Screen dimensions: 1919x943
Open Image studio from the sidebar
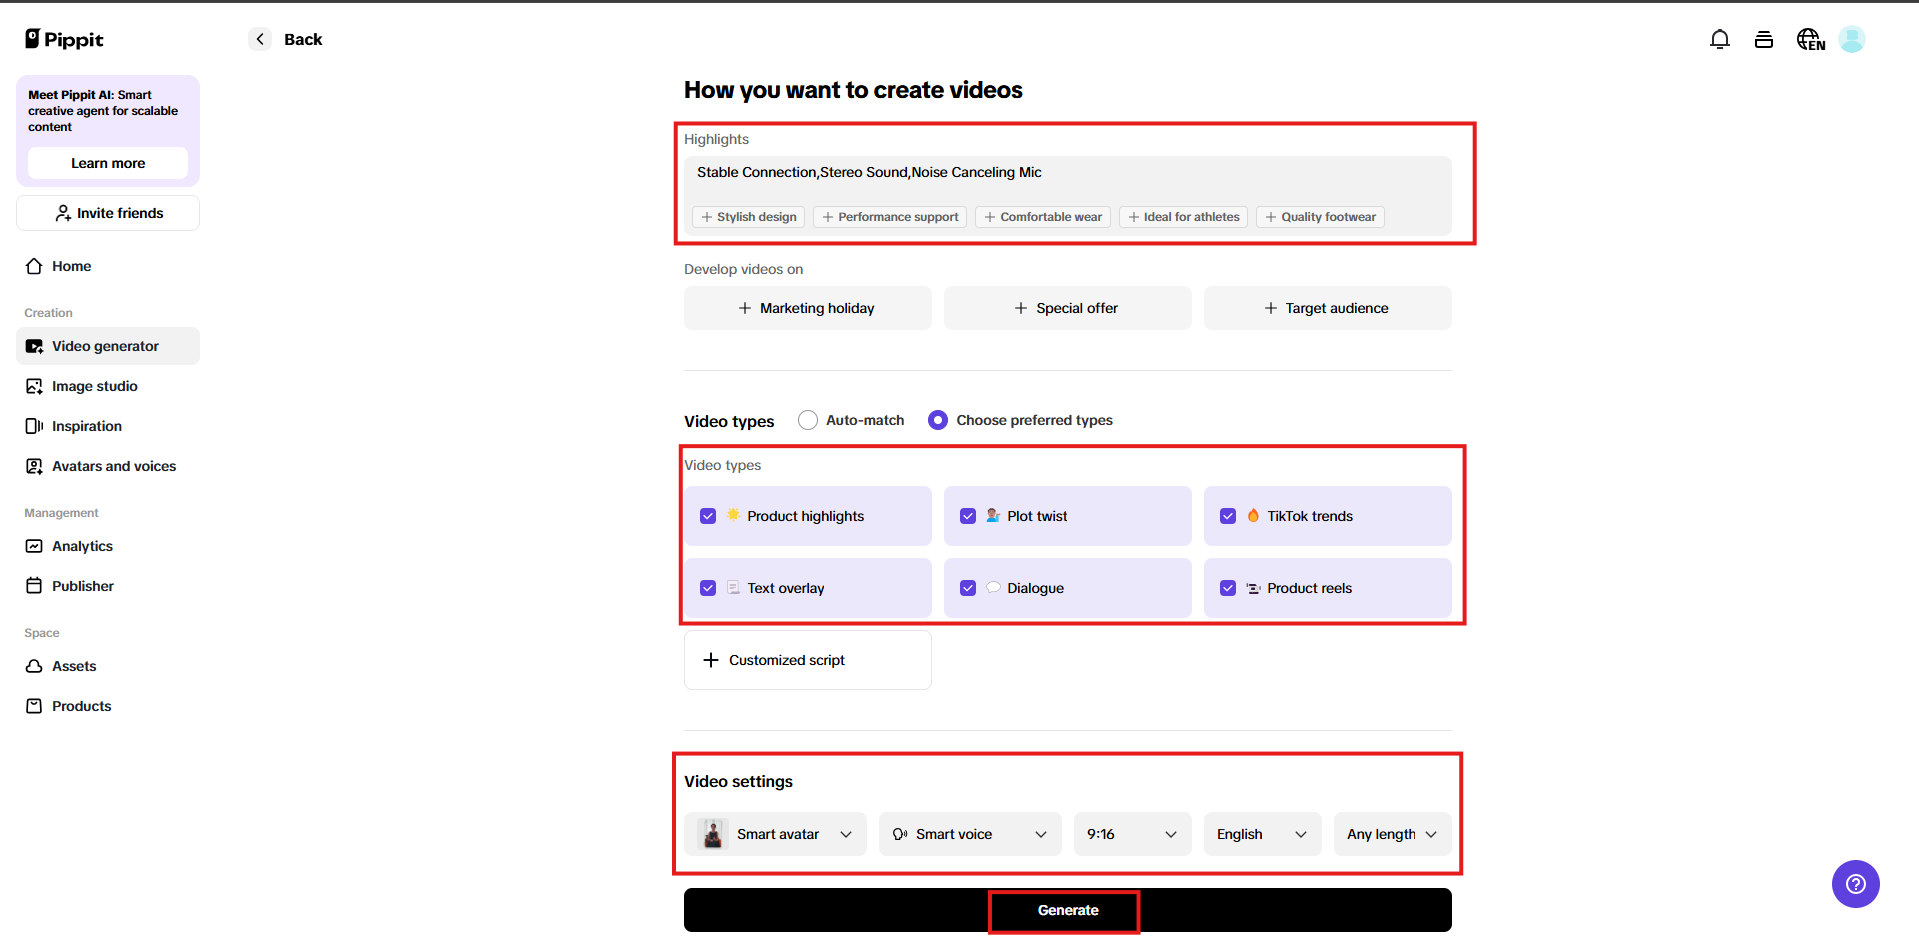click(95, 385)
